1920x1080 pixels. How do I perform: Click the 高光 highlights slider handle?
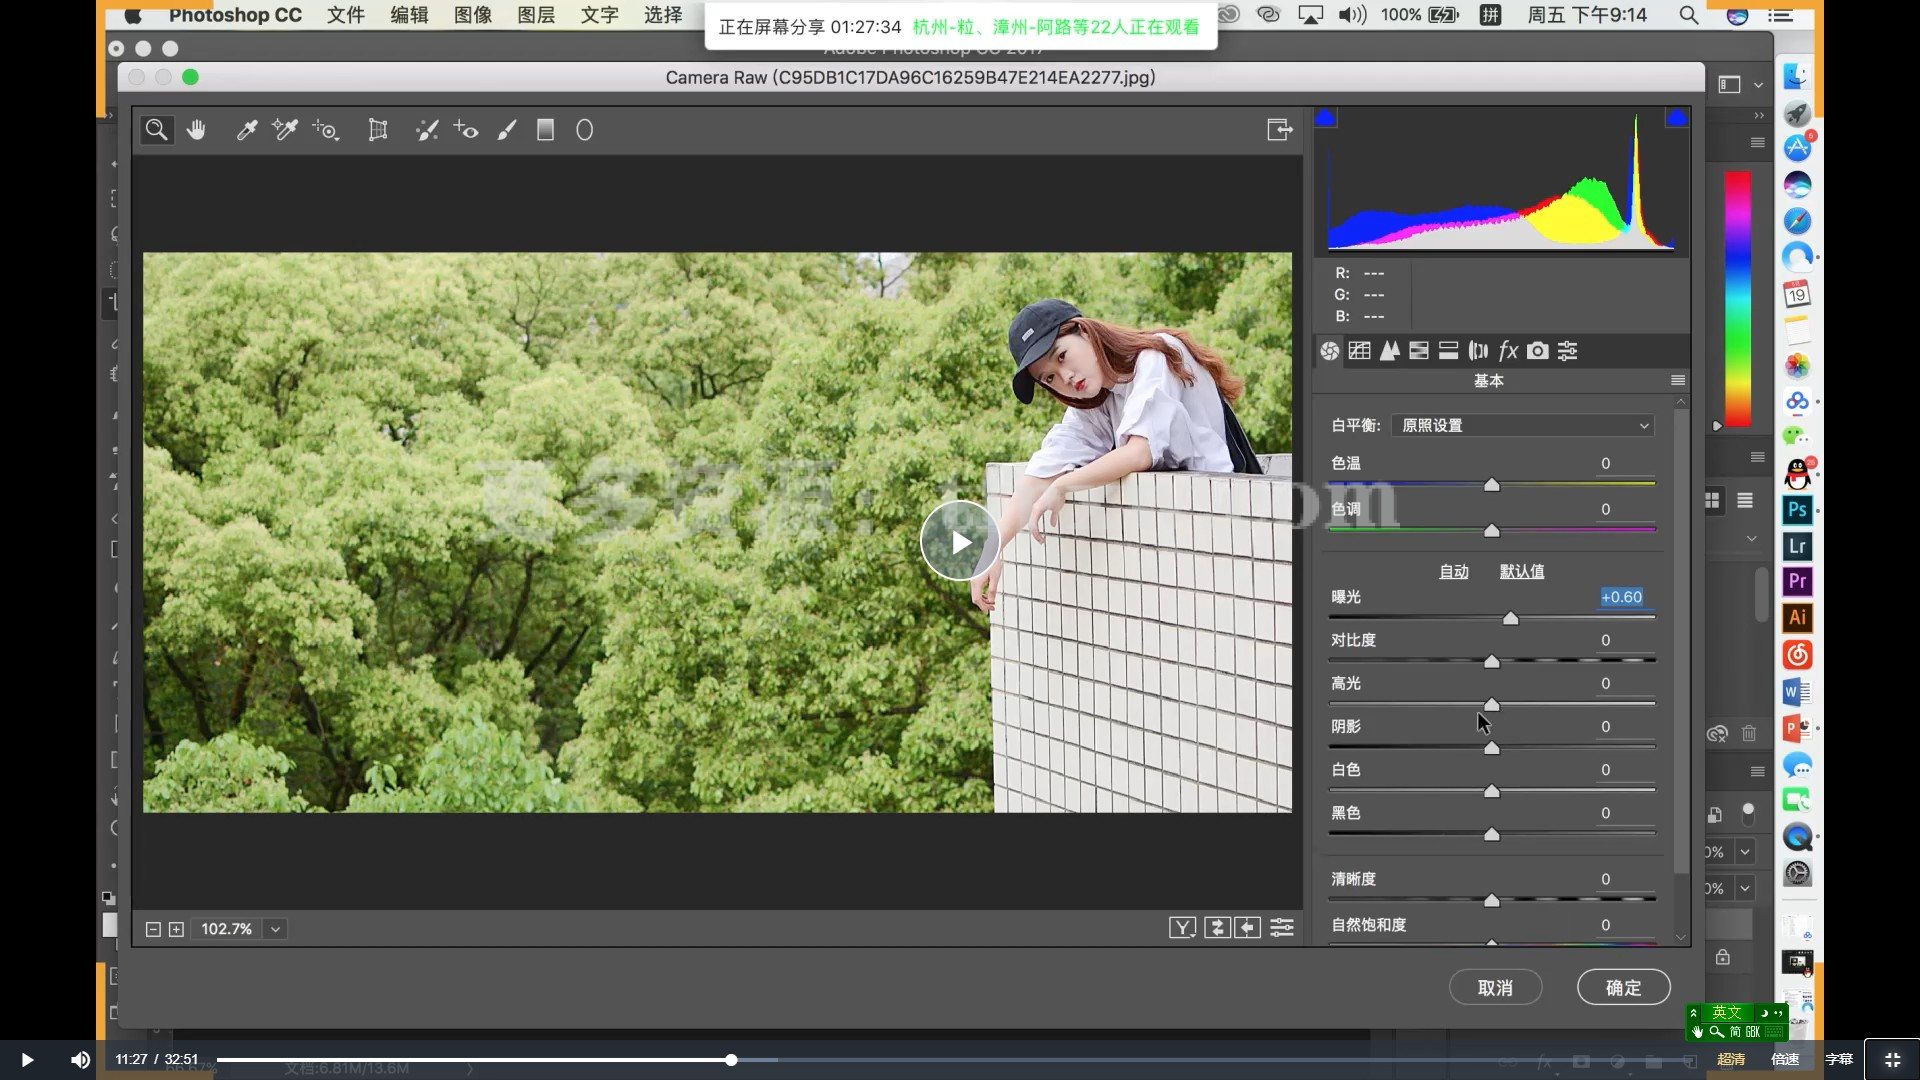[1491, 705]
